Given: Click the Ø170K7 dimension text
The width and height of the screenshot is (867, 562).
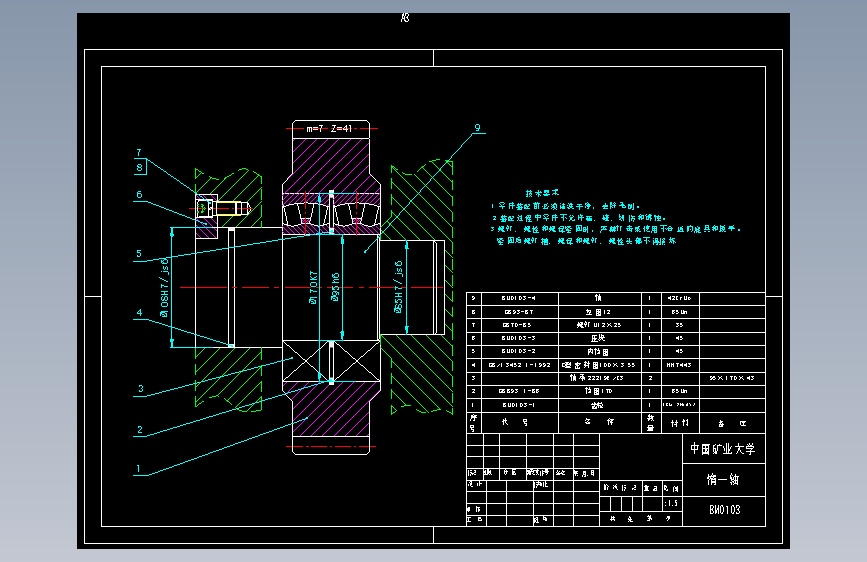Looking at the screenshot, I should click(x=314, y=288).
